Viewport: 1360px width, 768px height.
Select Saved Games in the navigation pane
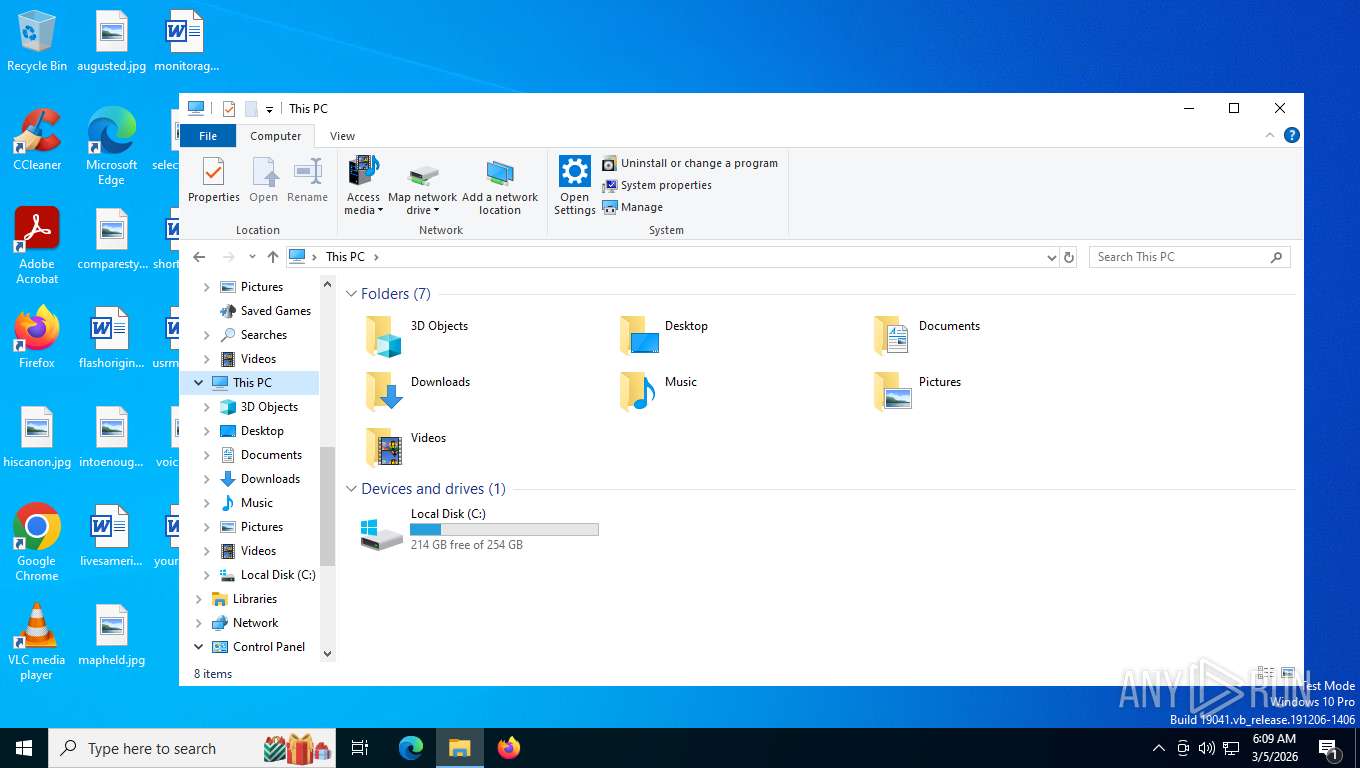(265, 311)
